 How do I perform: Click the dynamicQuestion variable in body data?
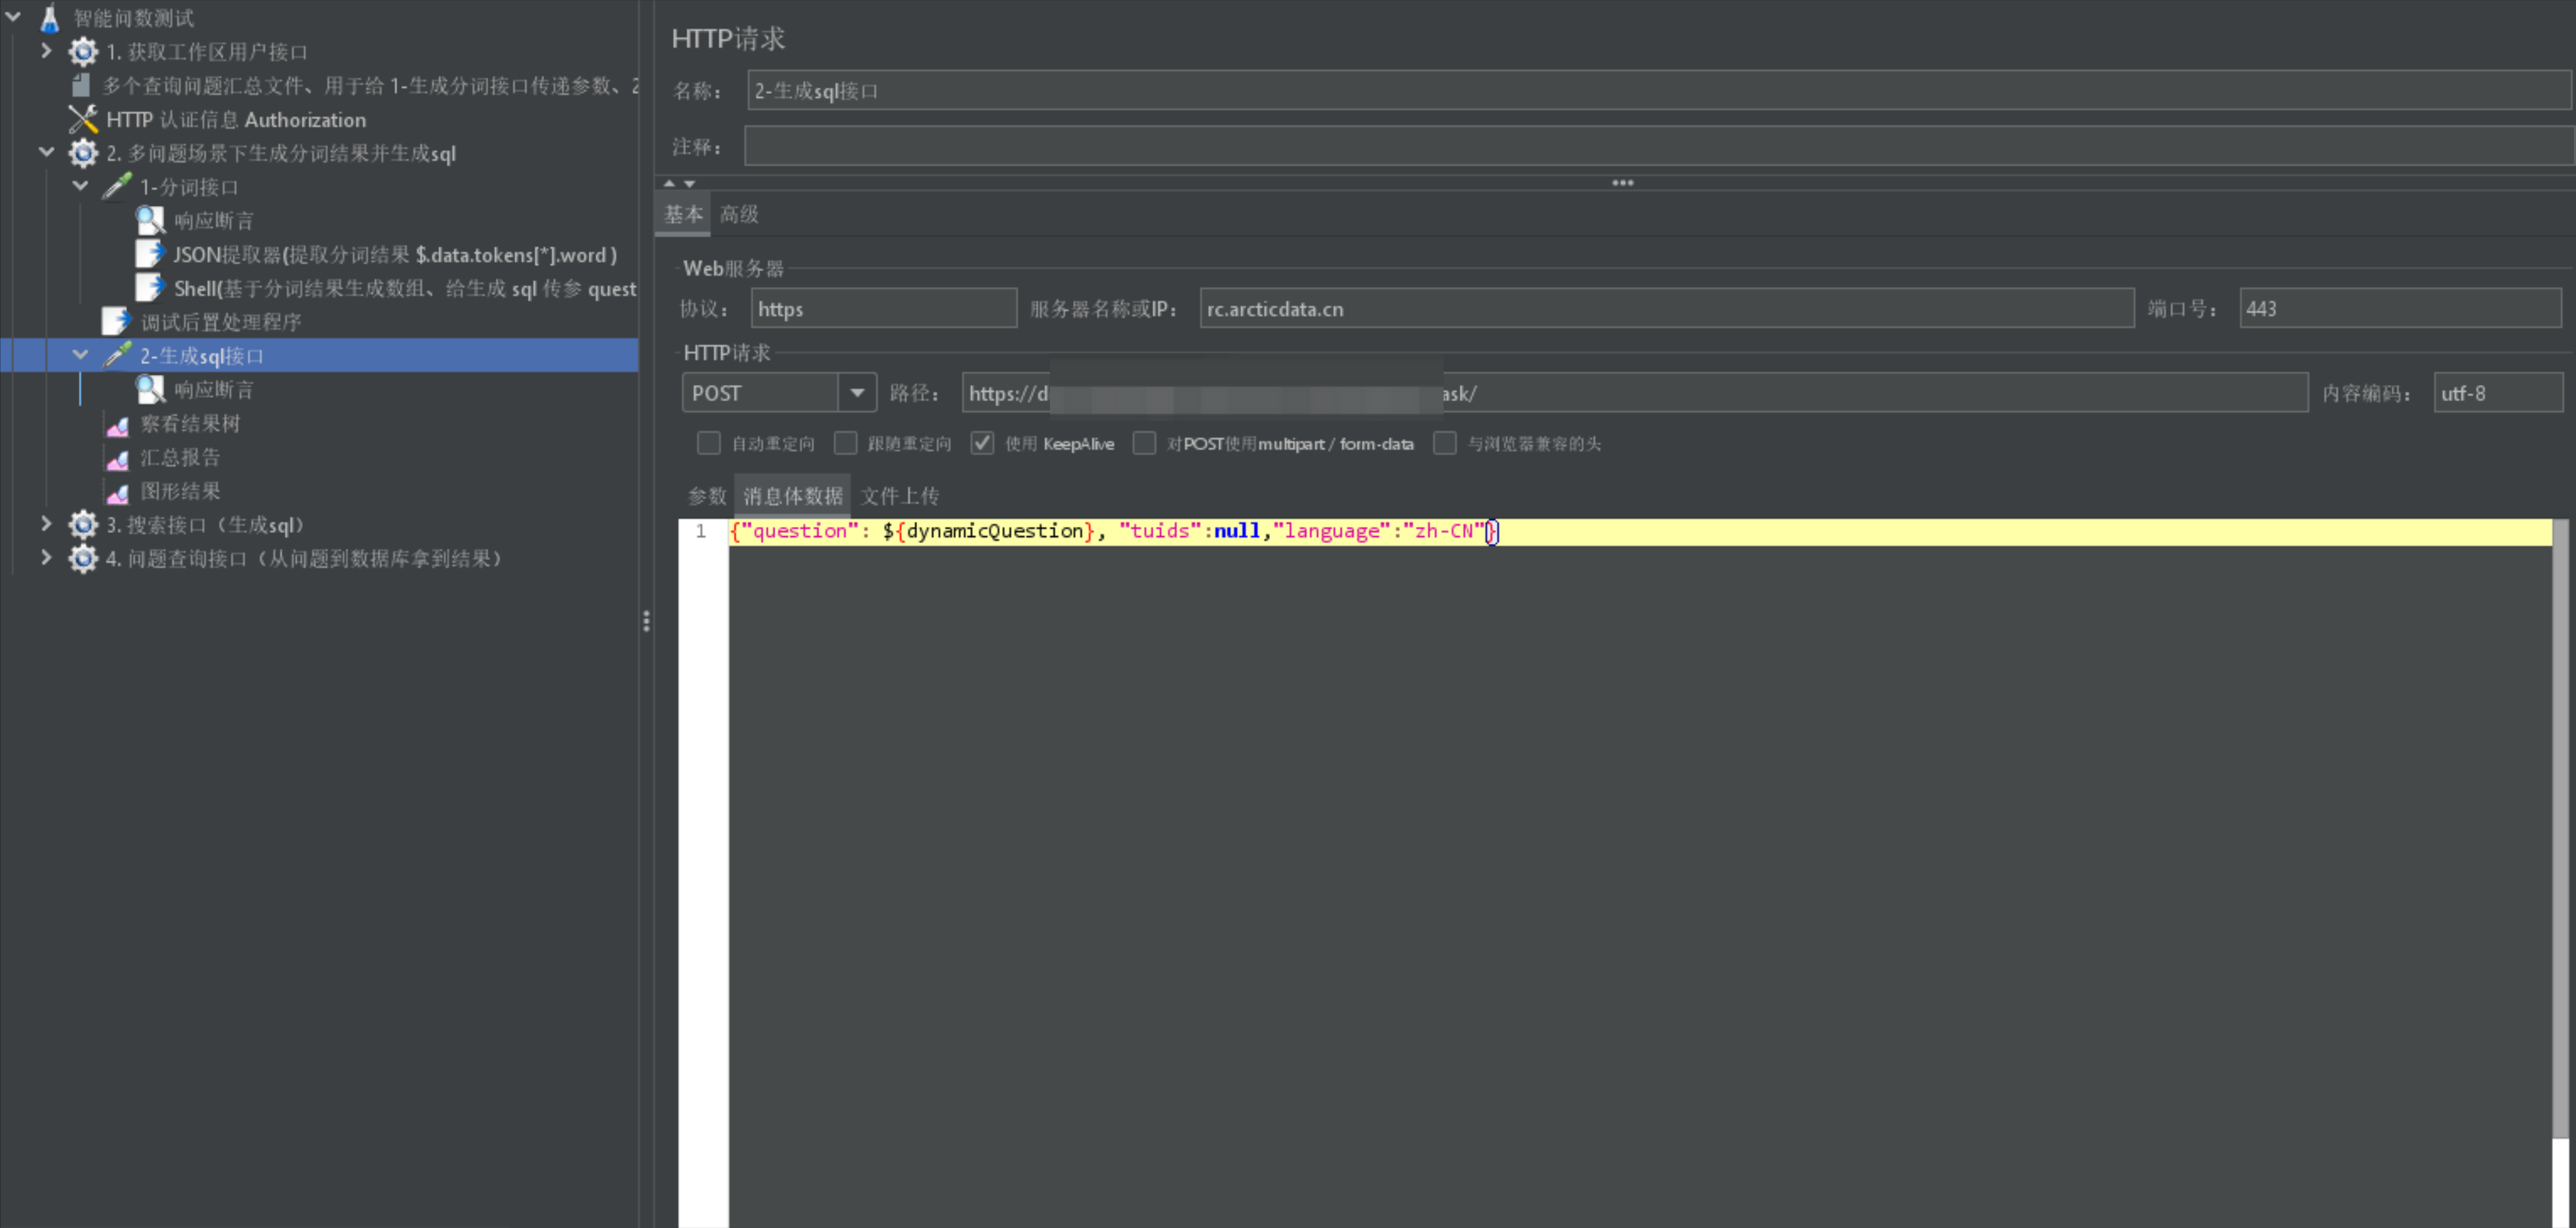(x=994, y=531)
